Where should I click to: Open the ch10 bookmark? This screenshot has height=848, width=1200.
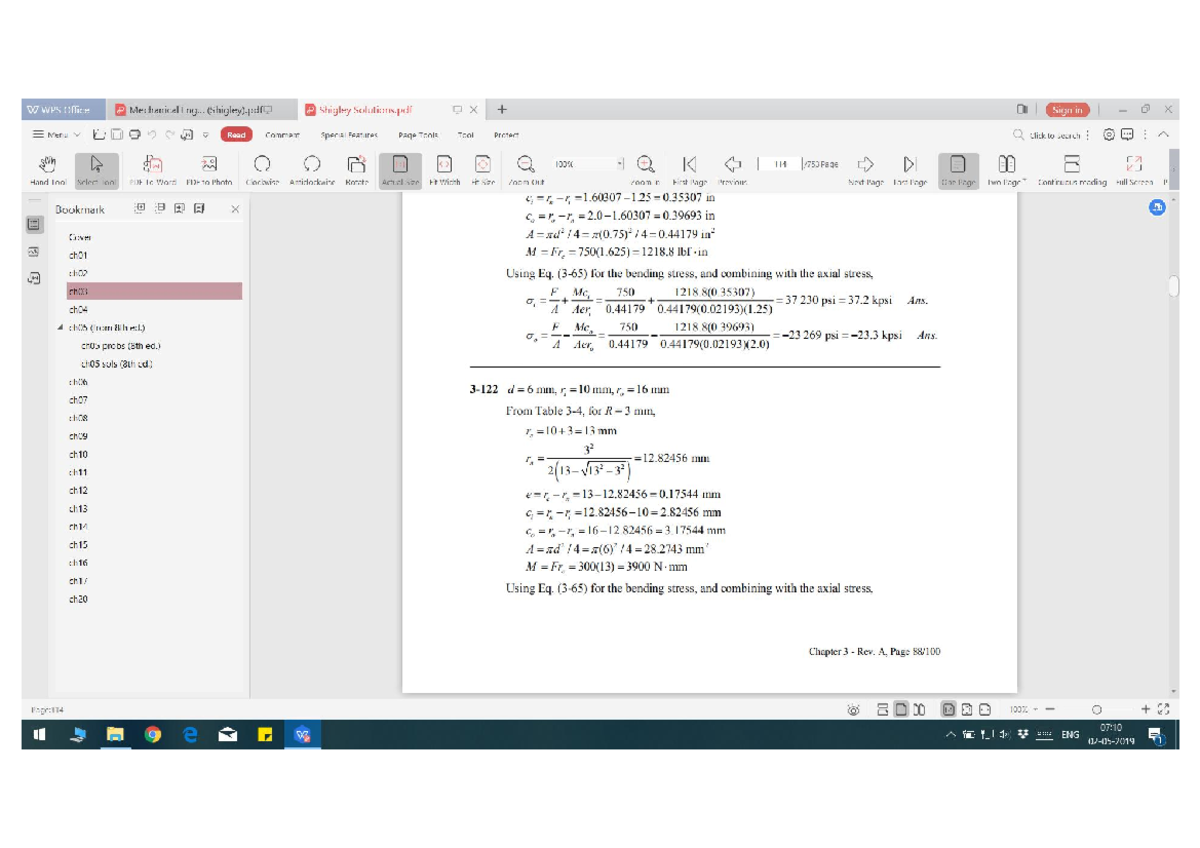pos(78,454)
